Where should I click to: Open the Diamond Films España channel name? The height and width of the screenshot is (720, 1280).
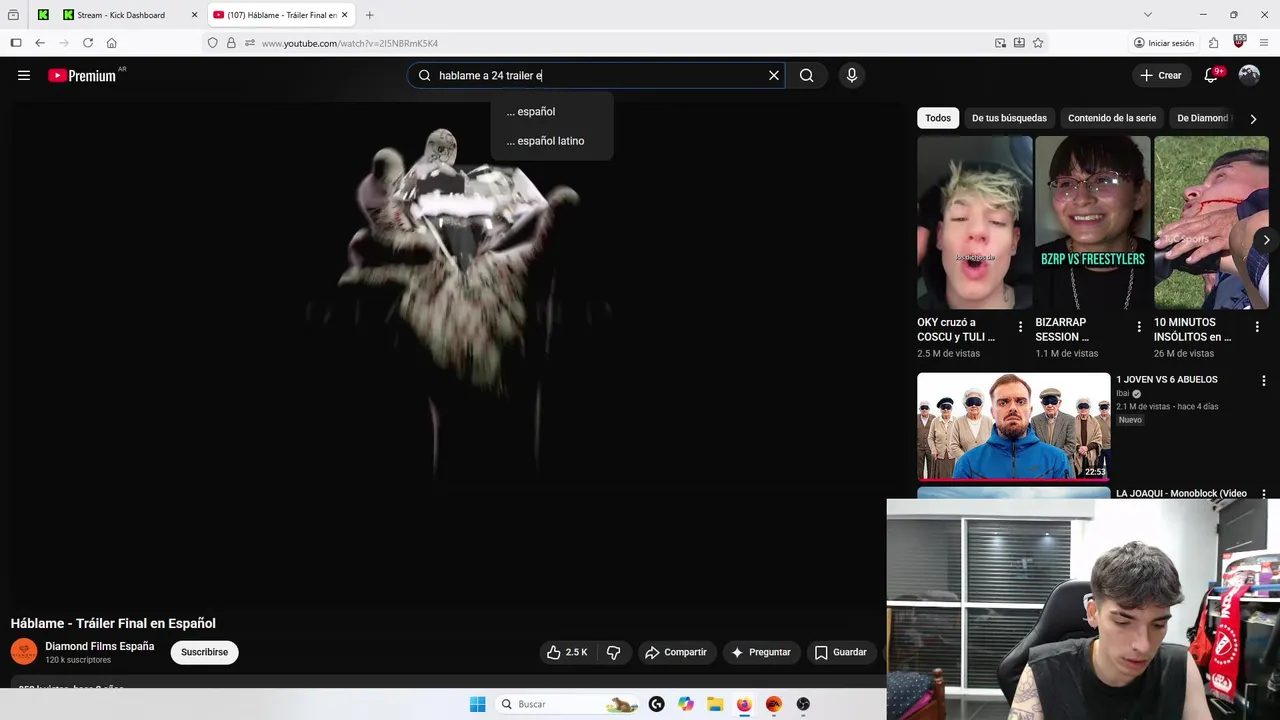pyautogui.click(x=100, y=646)
